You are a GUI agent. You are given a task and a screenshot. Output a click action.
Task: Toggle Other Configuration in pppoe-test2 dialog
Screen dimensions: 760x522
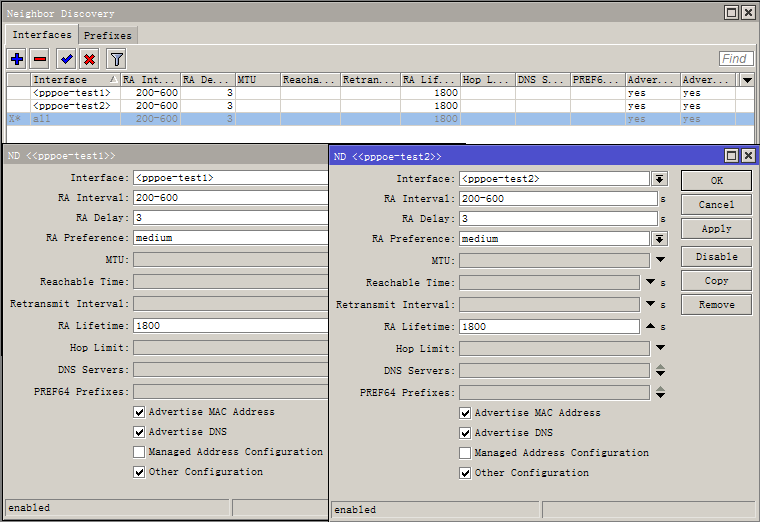465,473
